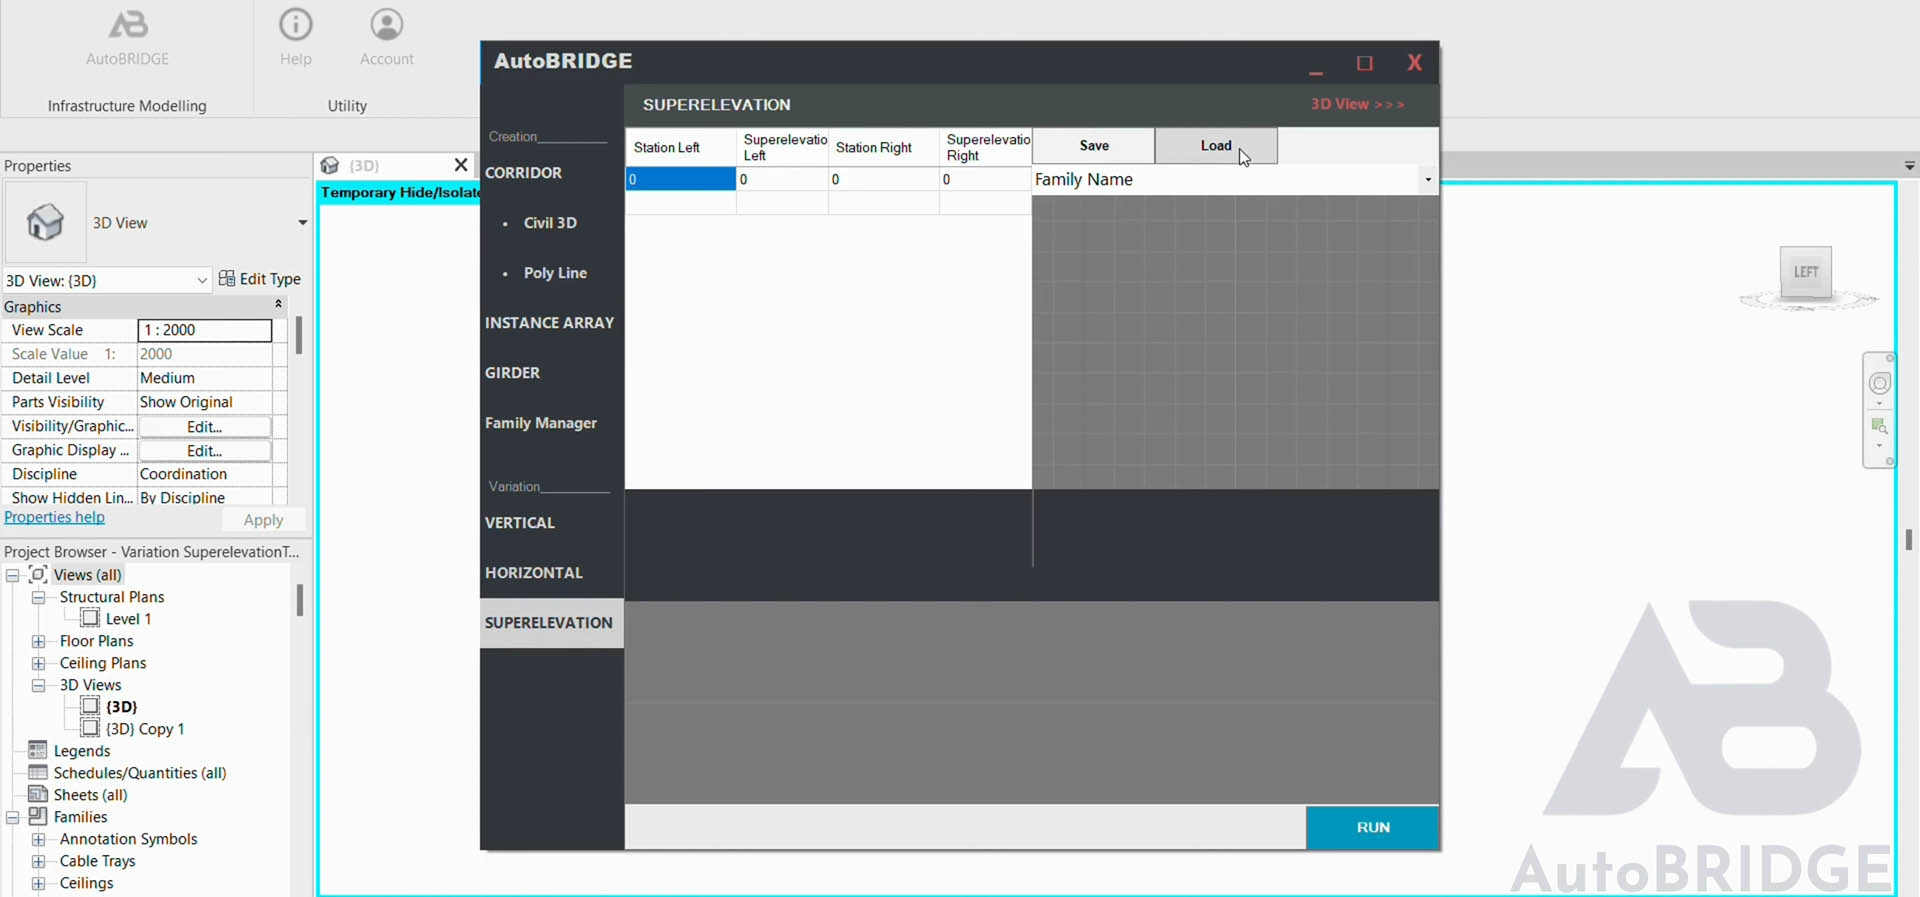The width and height of the screenshot is (1920, 897).
Task: Click the Views (all) icon
Action: tap(38, 574)
